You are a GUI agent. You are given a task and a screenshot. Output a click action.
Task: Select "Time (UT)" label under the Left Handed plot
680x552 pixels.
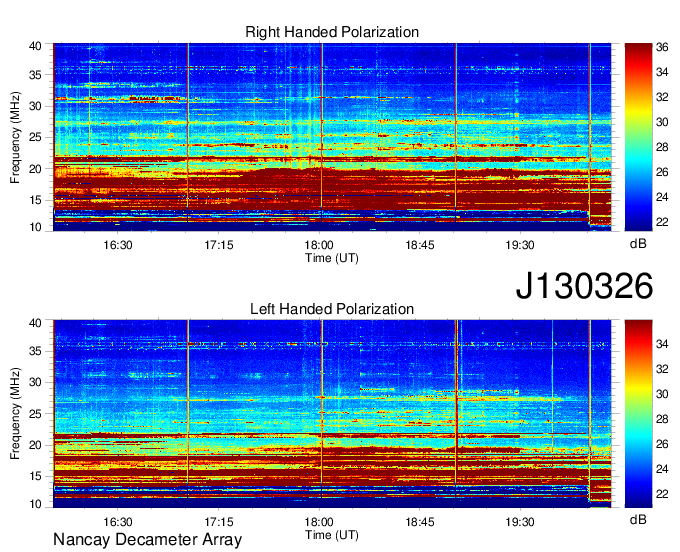[332, 535]
